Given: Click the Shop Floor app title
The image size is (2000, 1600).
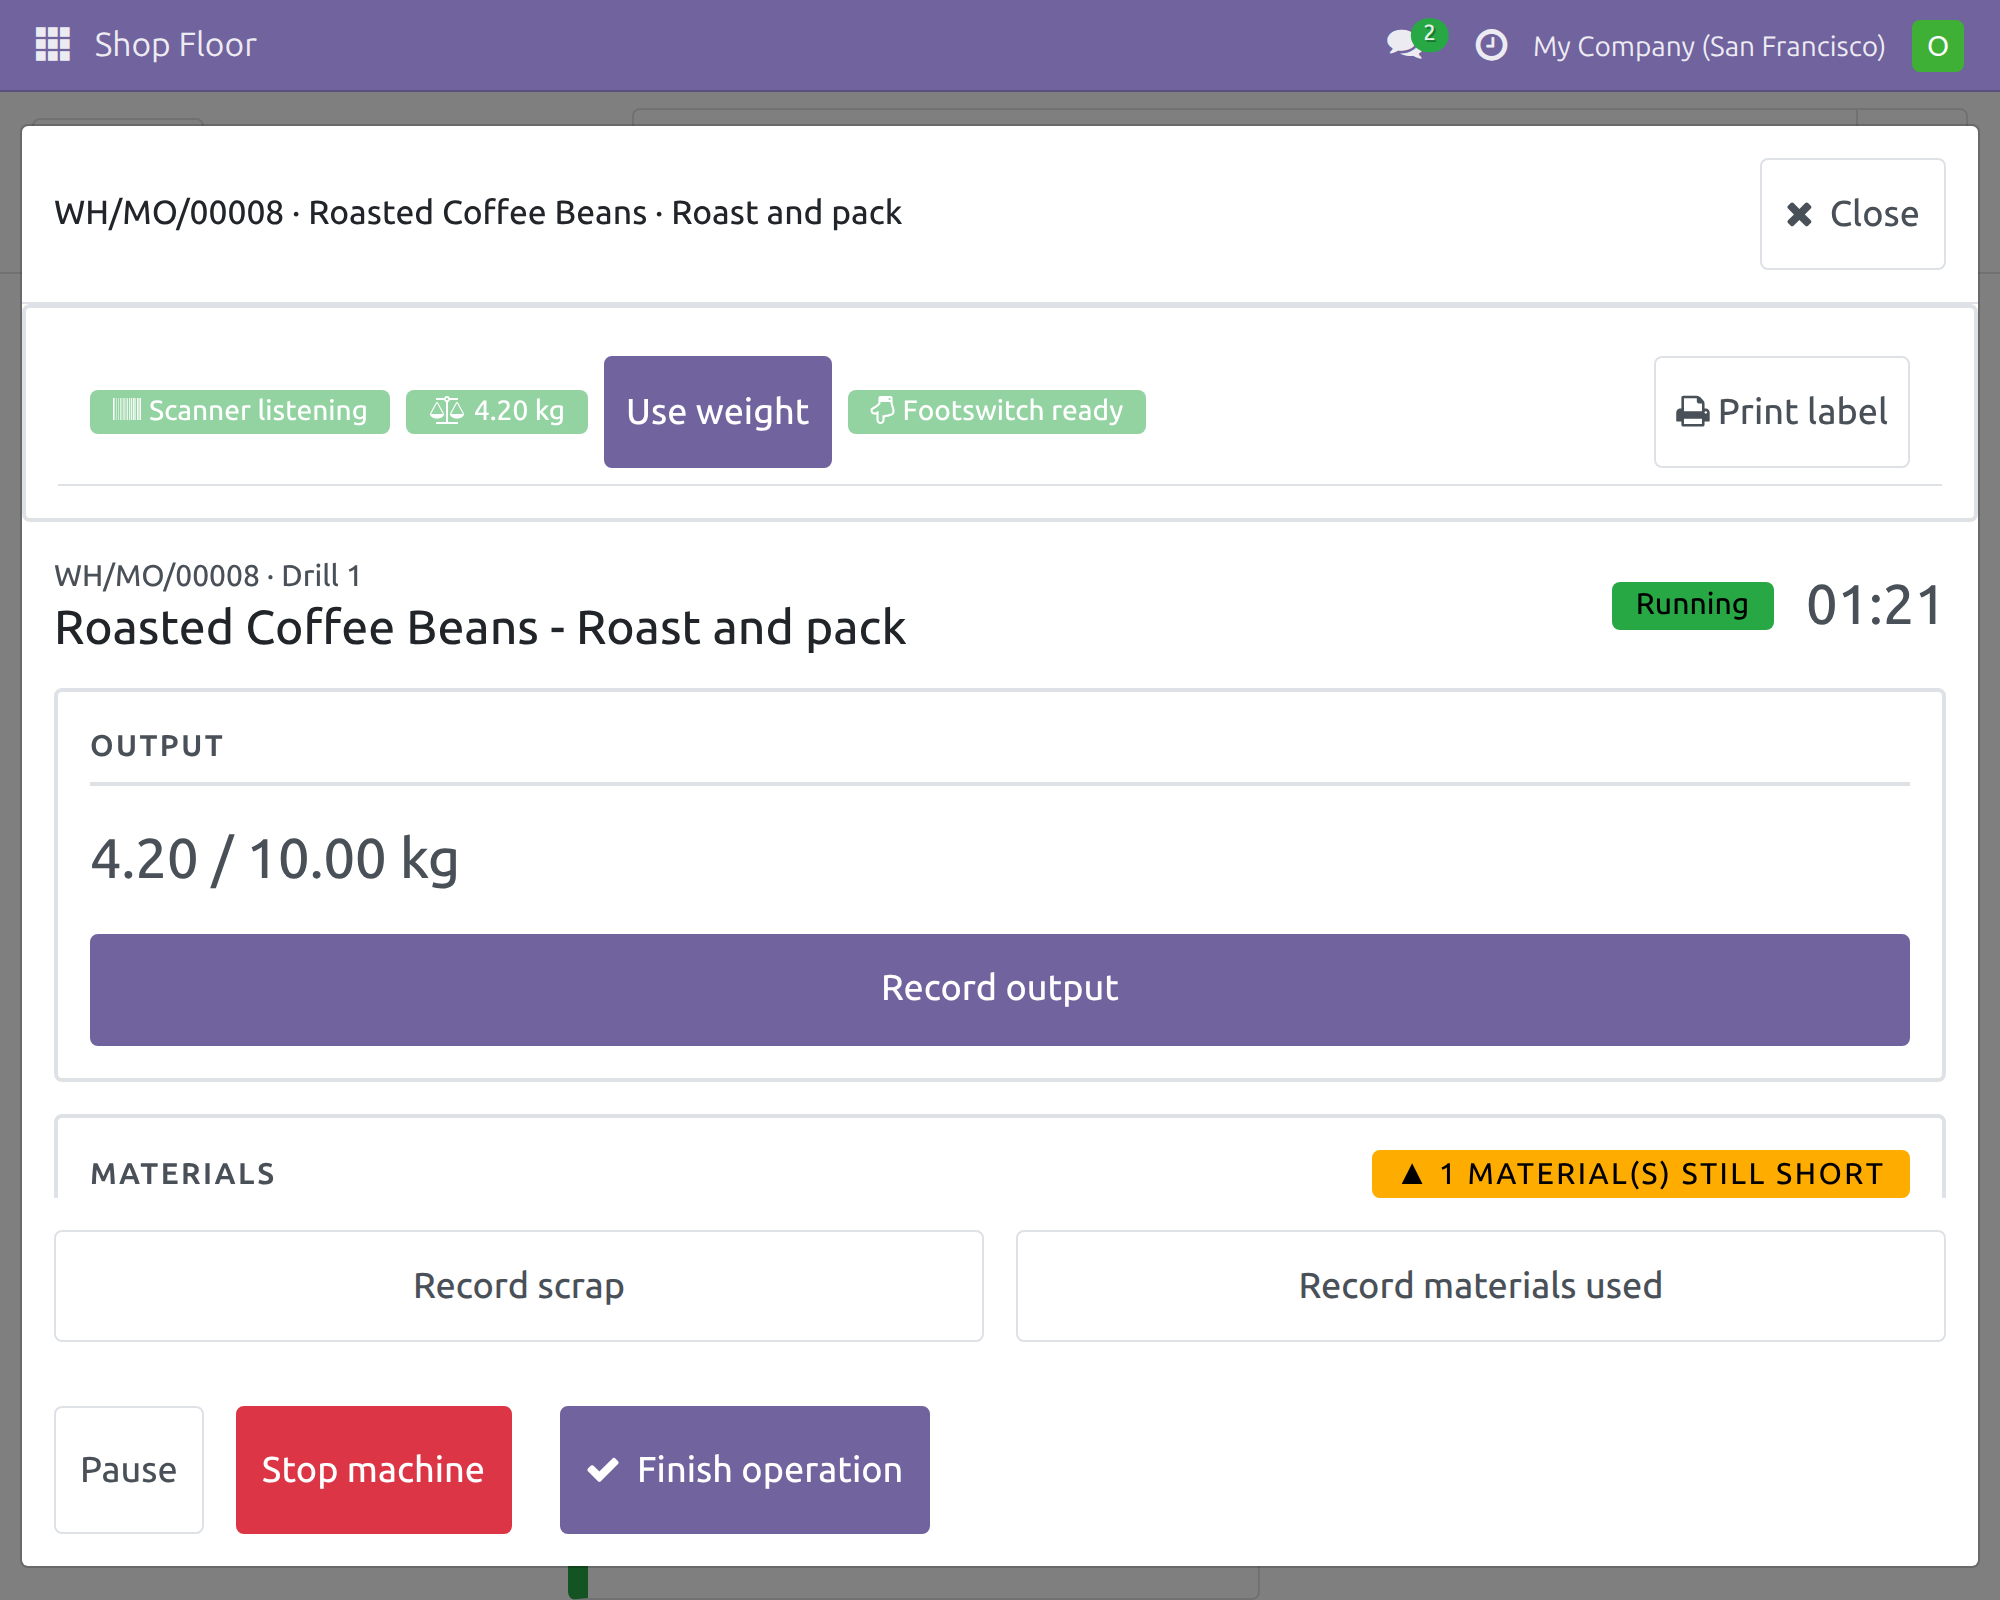Looking at the screenshot, I should [176, 45].
